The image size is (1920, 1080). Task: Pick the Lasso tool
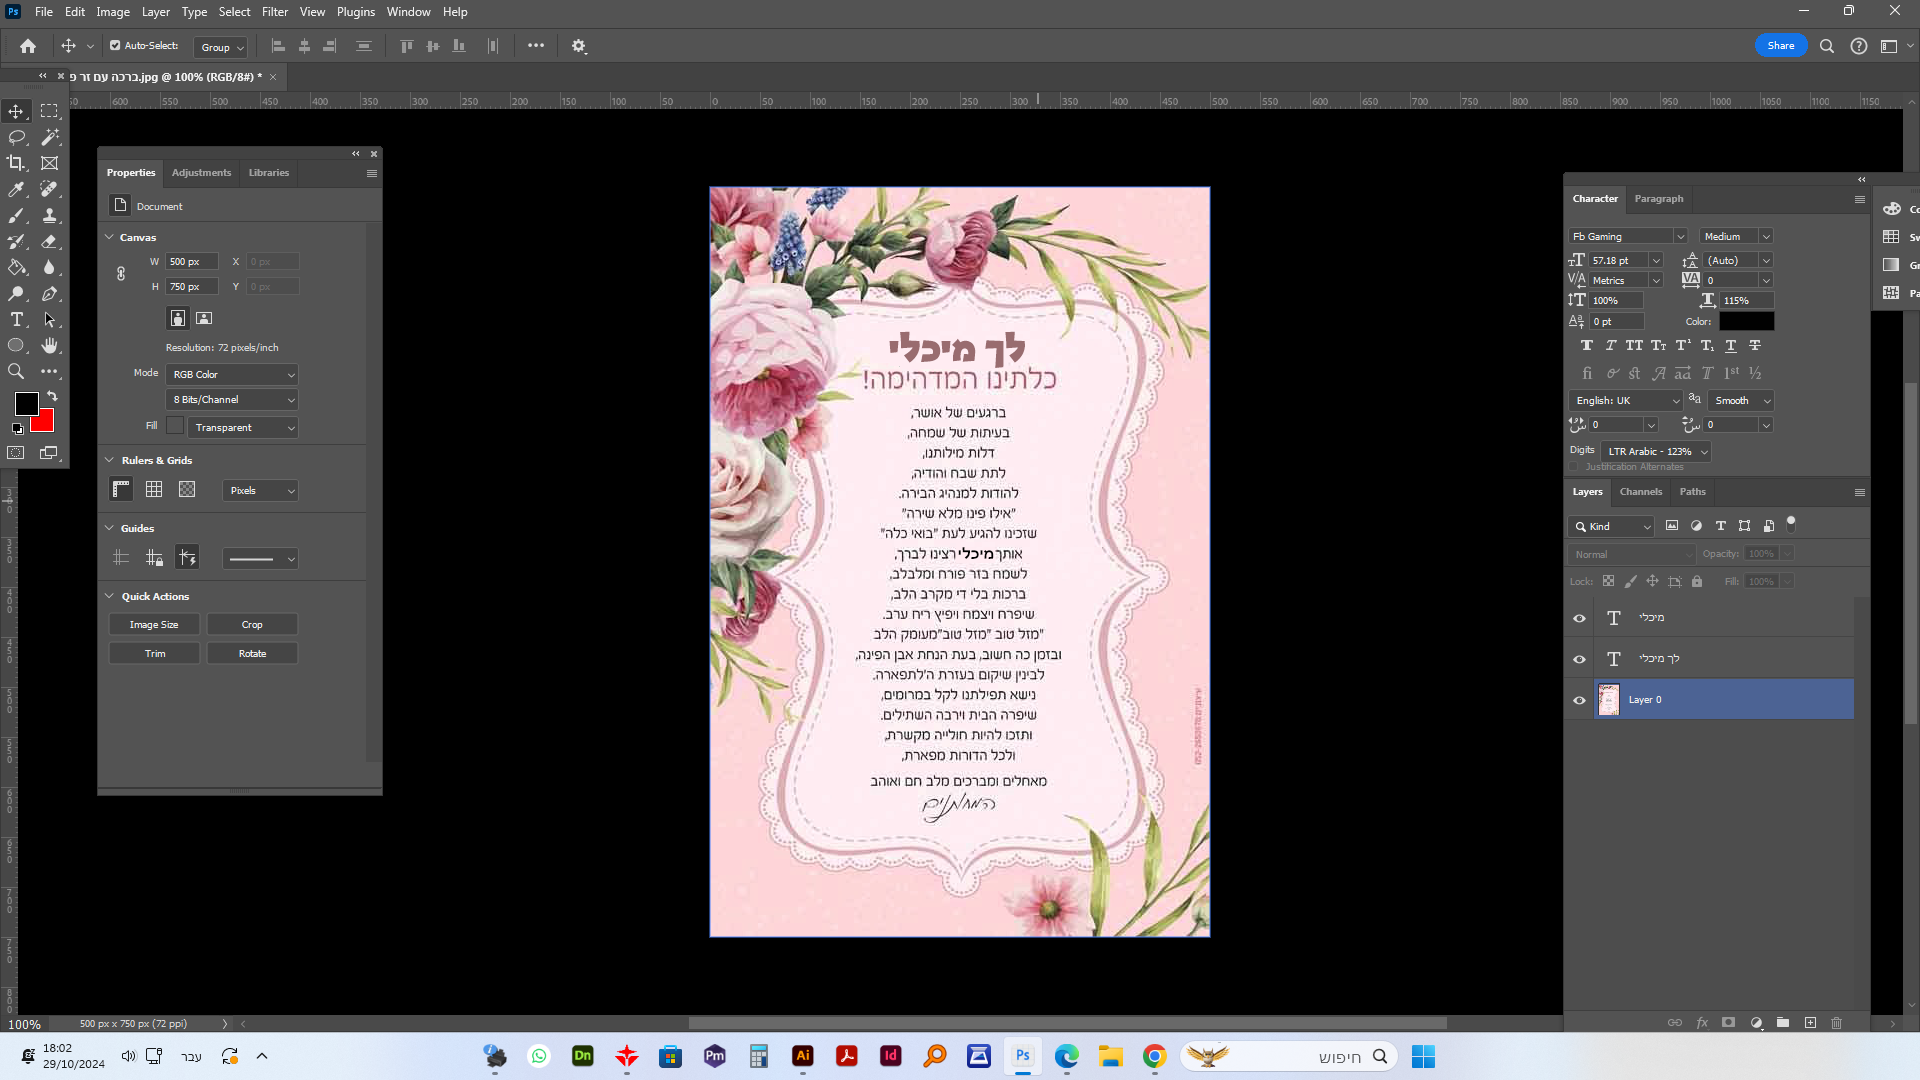point(17,137)
